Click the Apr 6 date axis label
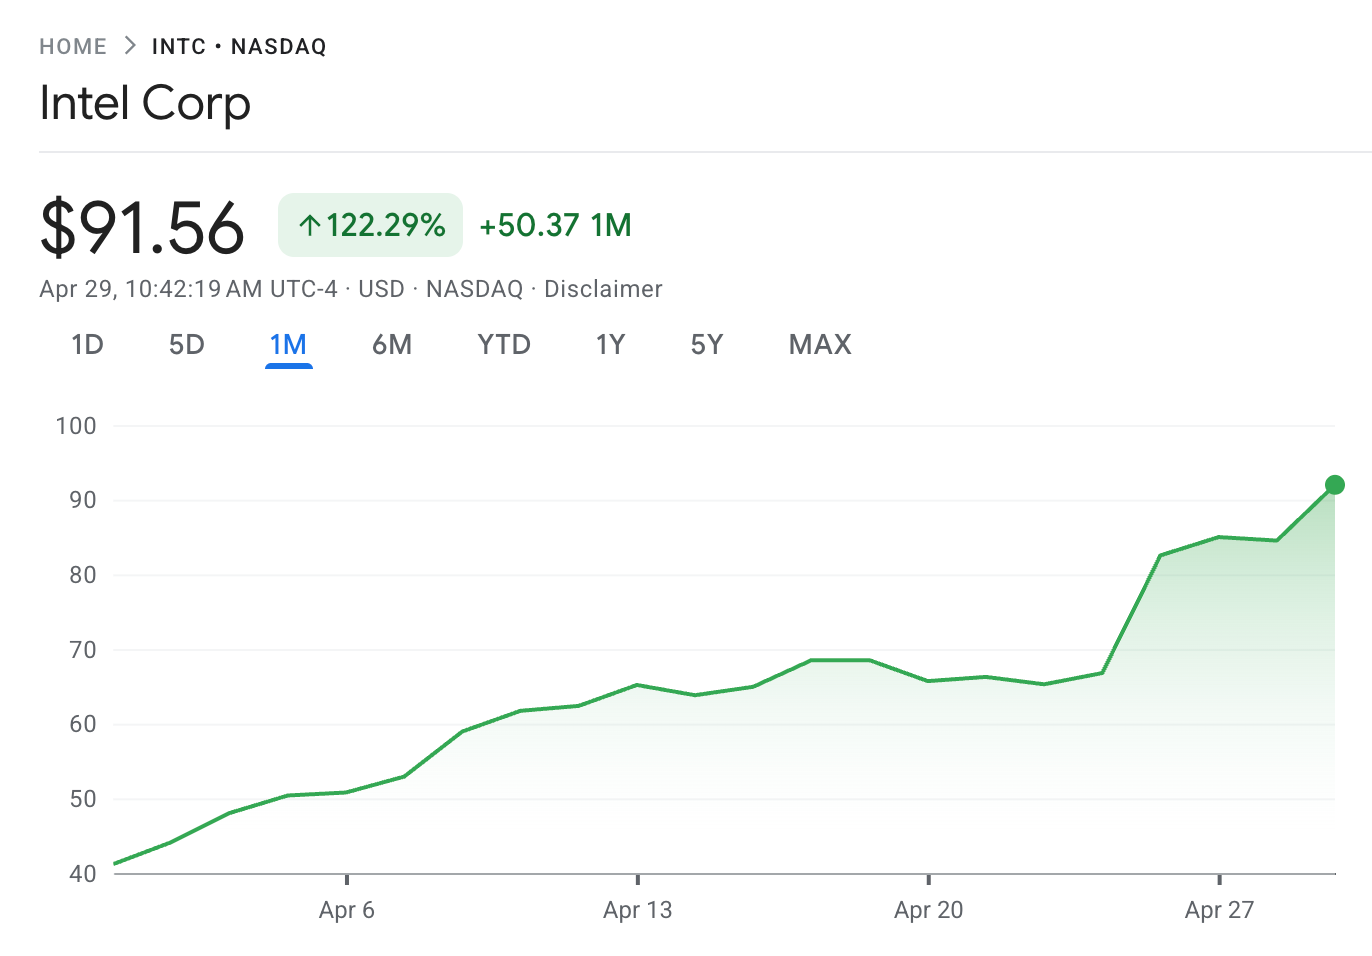The width and height of the screenshot is (1372, 956). (346, 910)
